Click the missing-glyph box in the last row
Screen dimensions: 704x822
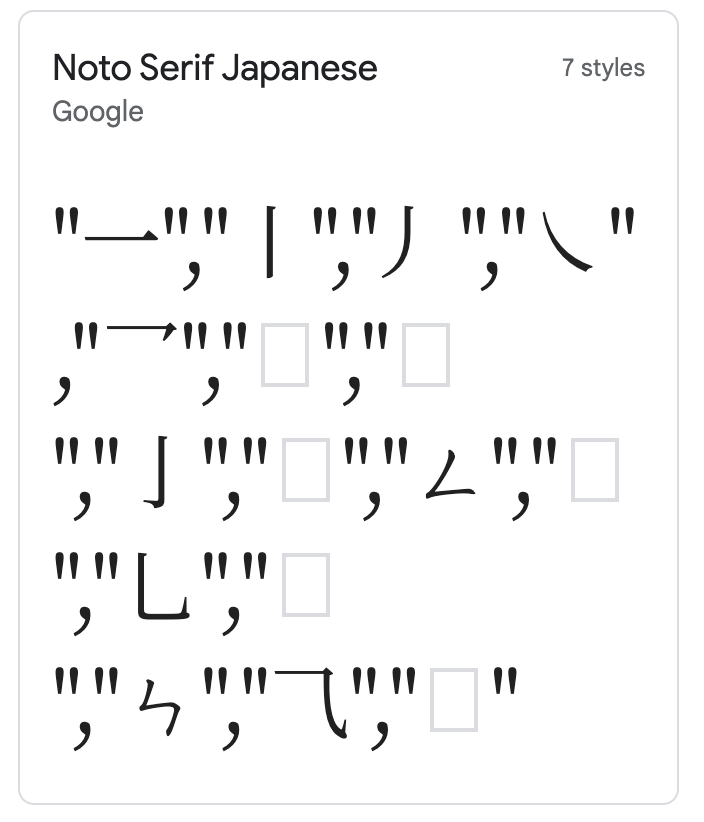click(453, 700)
